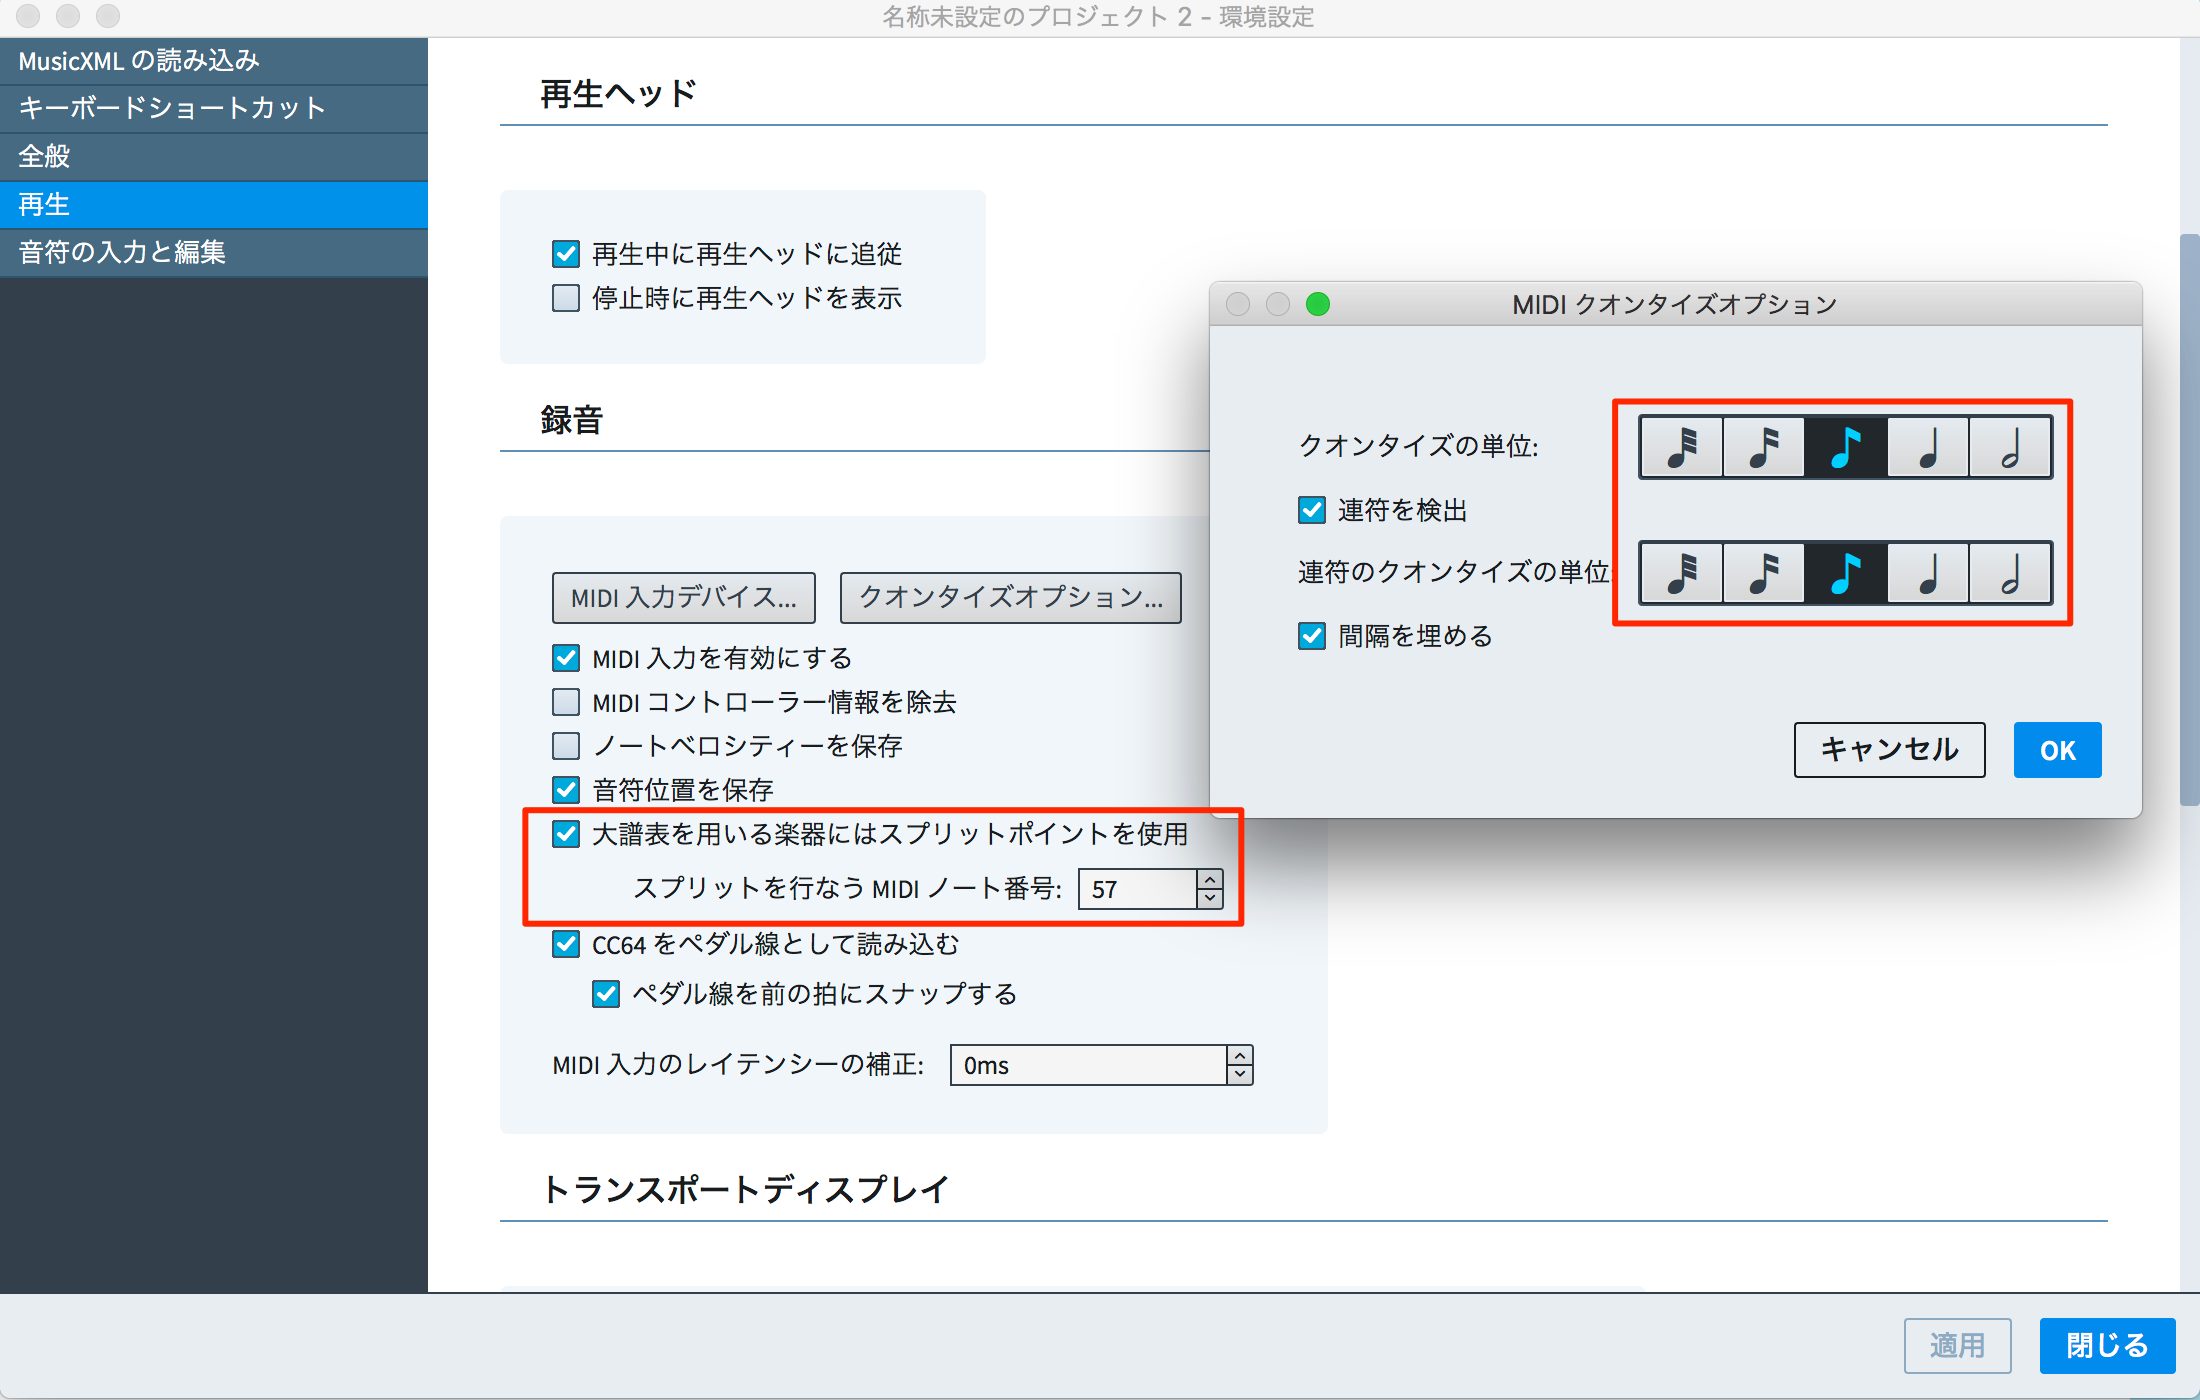Select 16th note in 連符のクオンタイズの単位 row
Viewport: 2200px width, 1400px height.
(1764, 573)
